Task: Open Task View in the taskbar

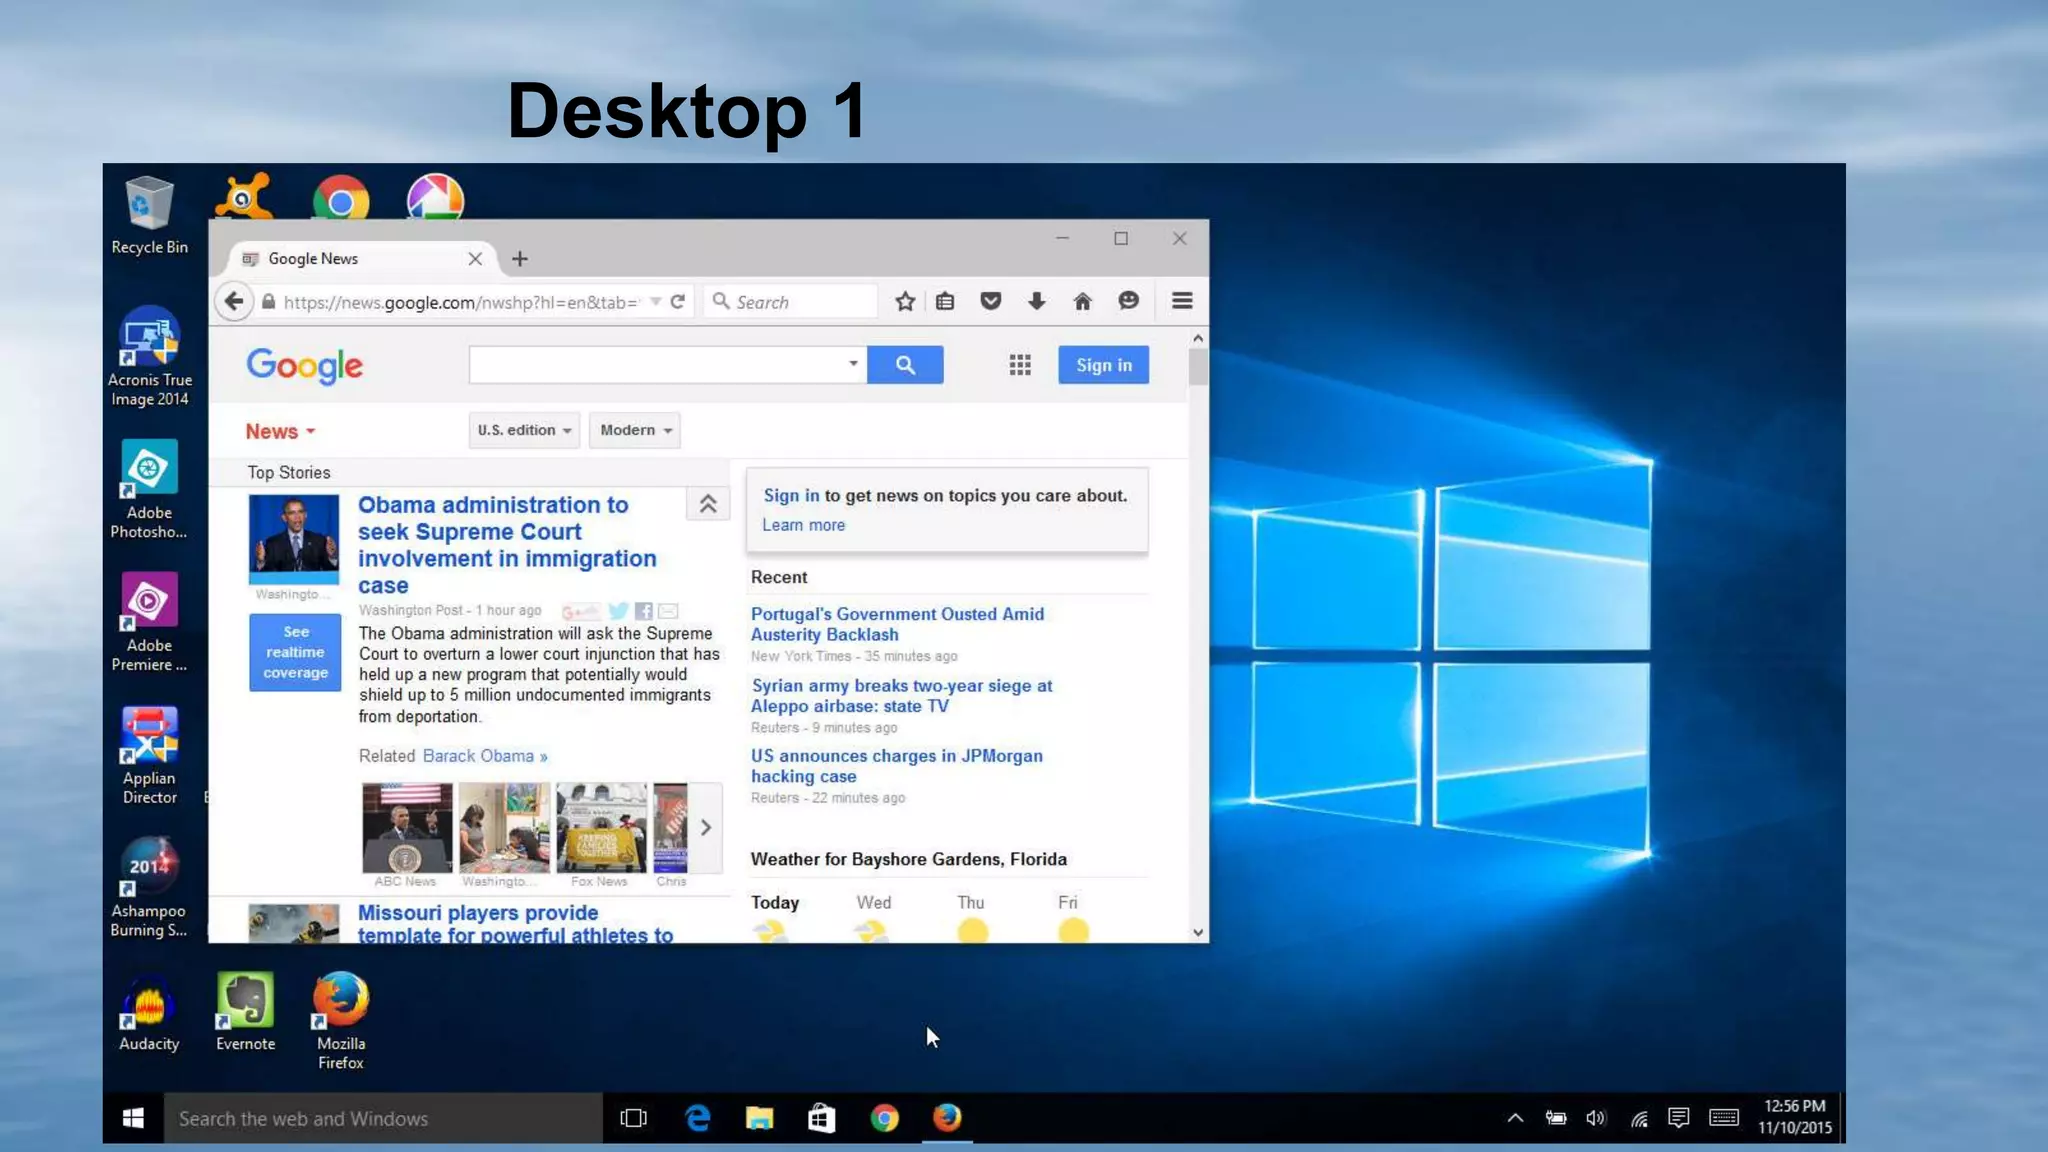Action: (634, 1118)
